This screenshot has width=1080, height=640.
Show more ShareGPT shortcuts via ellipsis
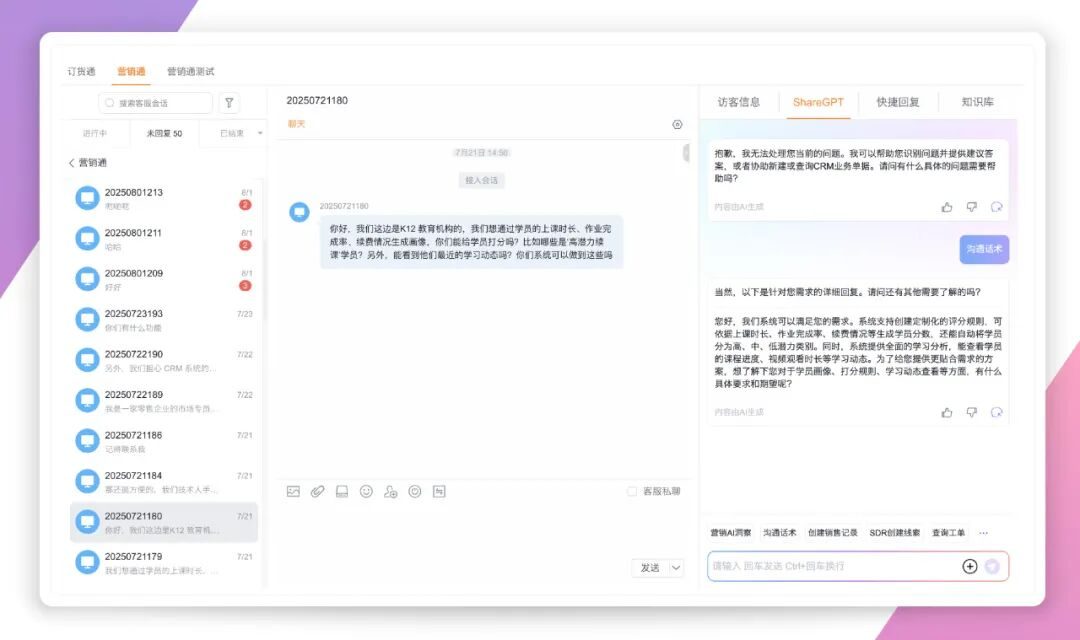click(983, 533)
